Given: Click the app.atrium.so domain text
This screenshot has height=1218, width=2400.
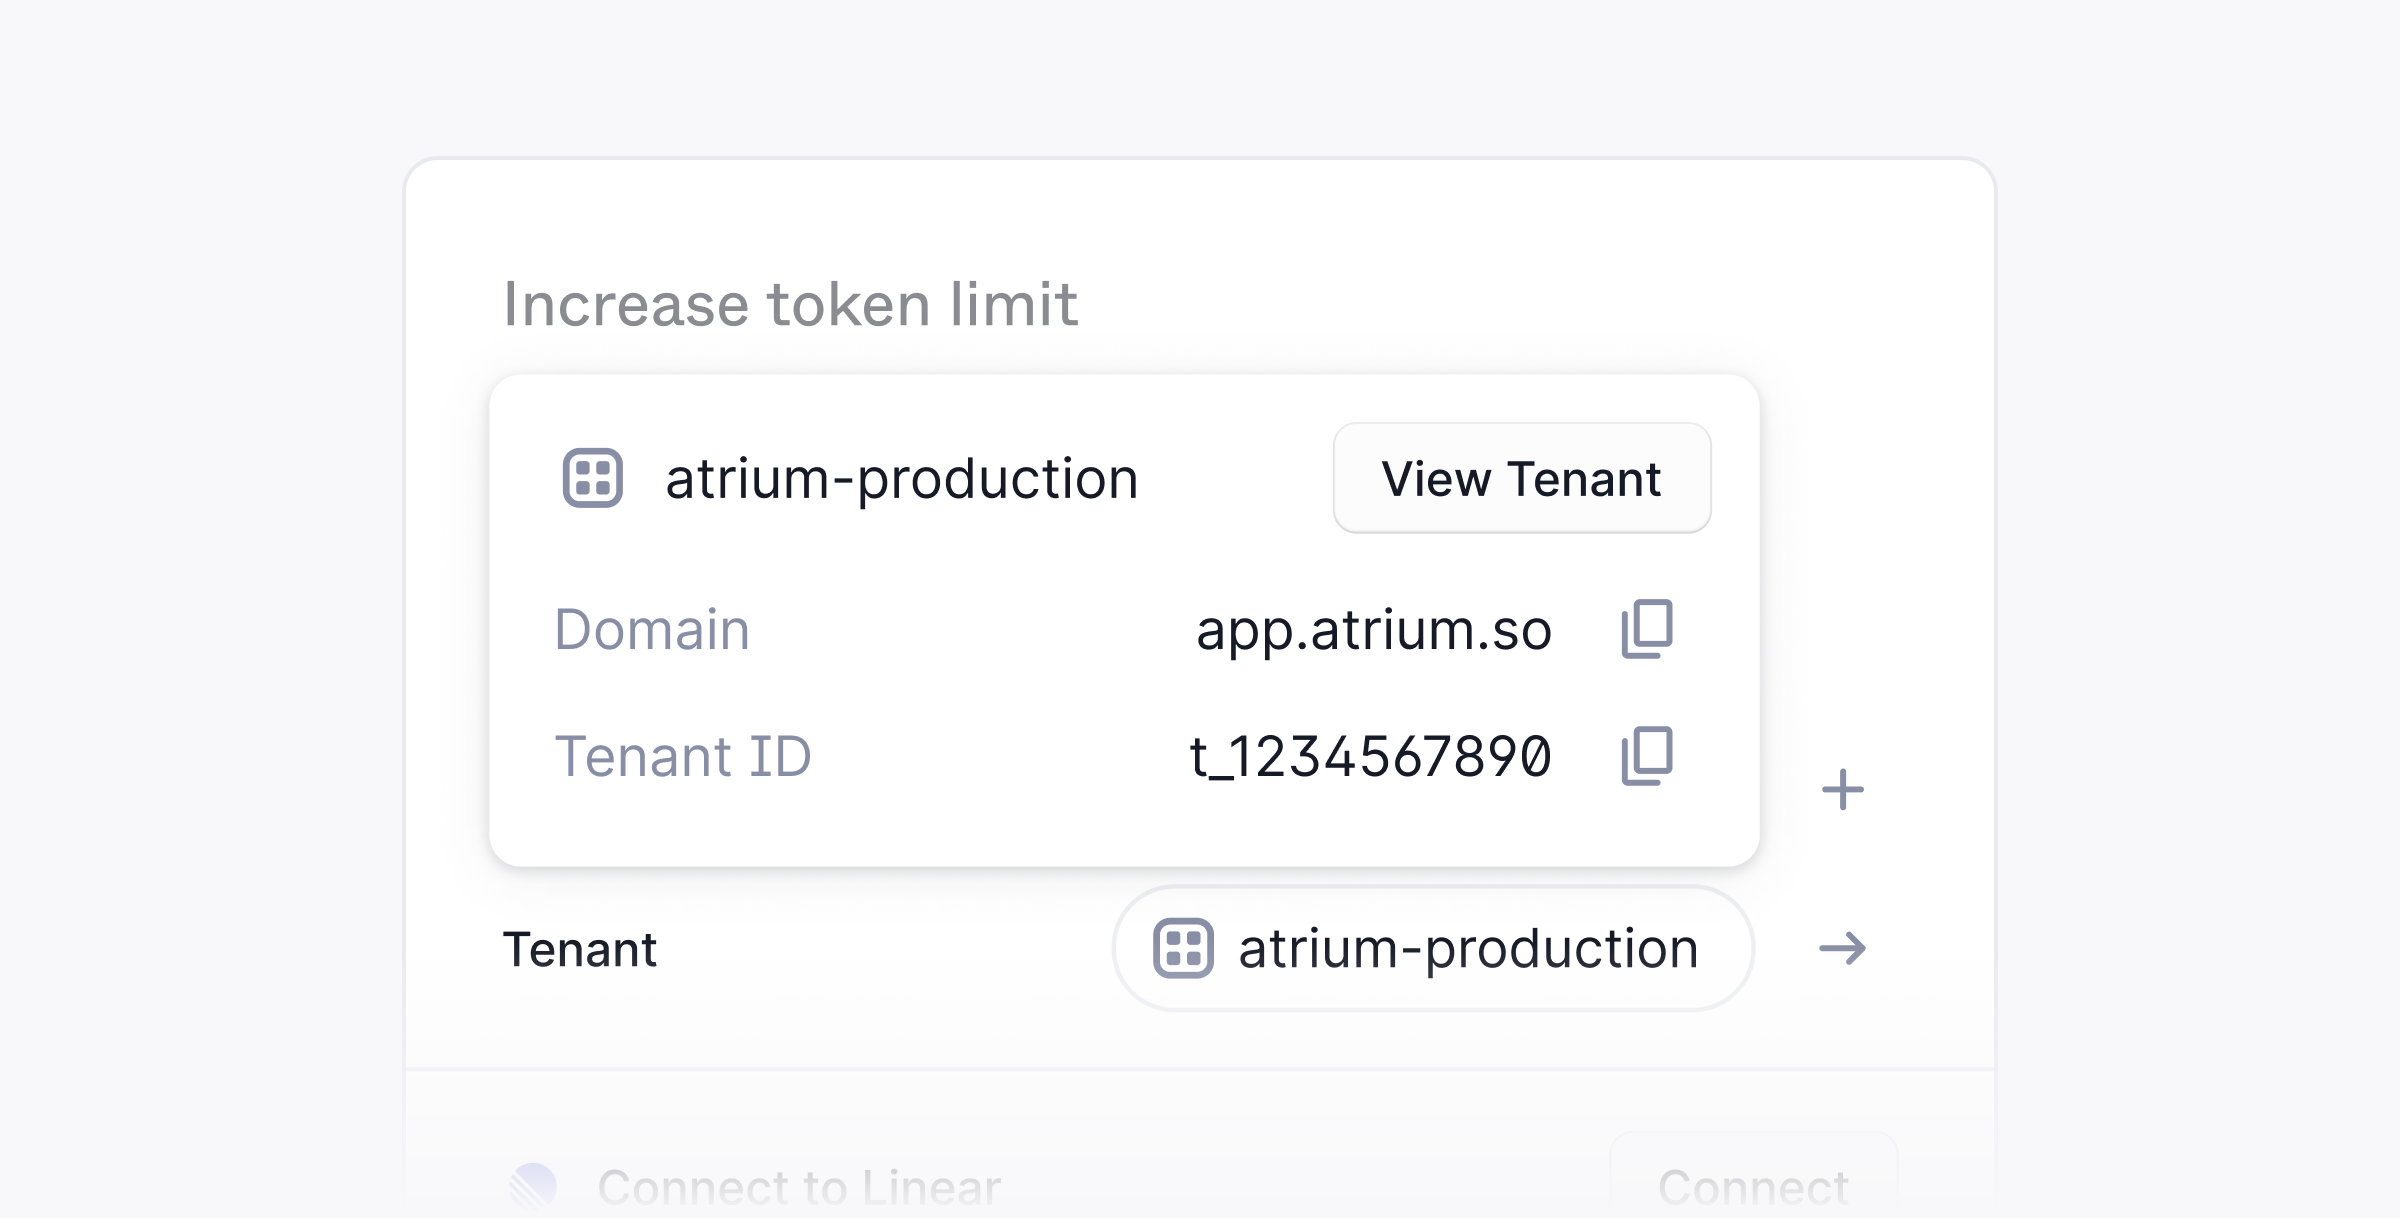Looking at the screenshot, I should (x=1374, y=630).
